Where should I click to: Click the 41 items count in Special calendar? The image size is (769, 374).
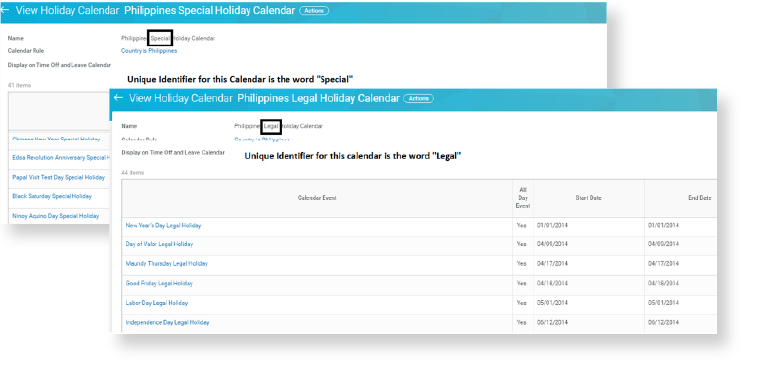coord(19,85)
